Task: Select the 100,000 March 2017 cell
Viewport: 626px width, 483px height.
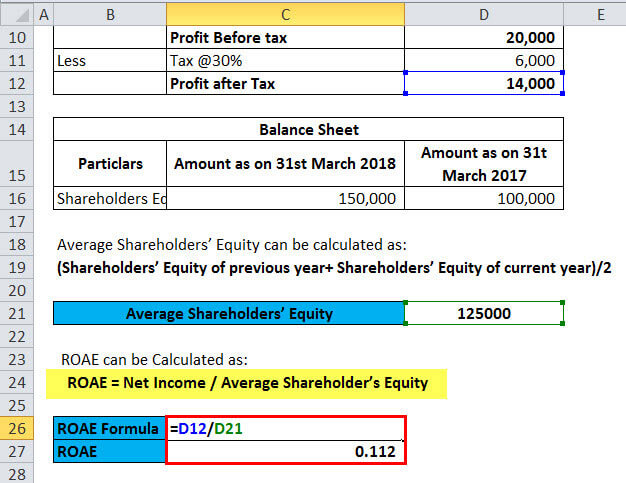Action: 484,198
